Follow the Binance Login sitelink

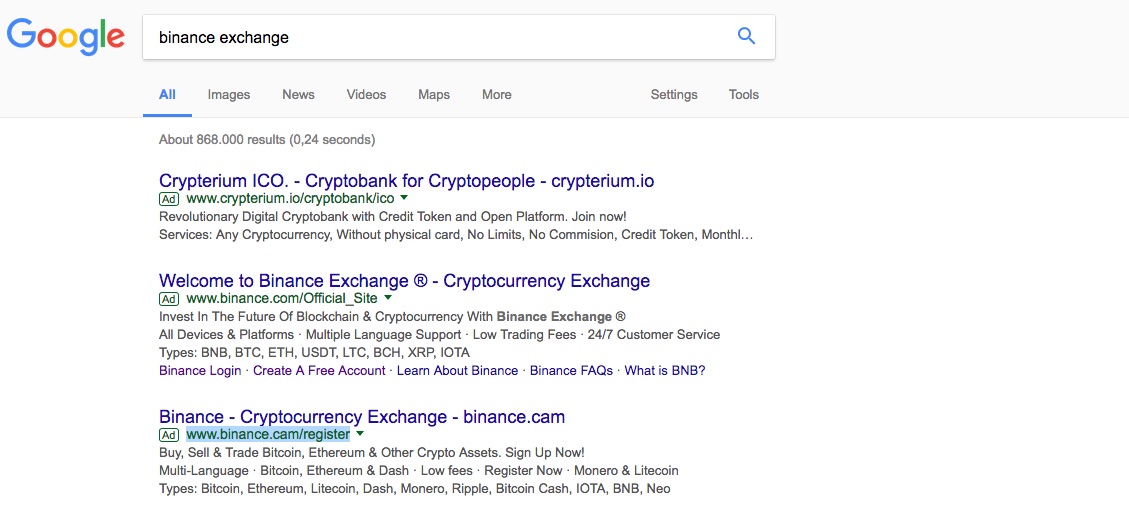click(x=200, y=370)
